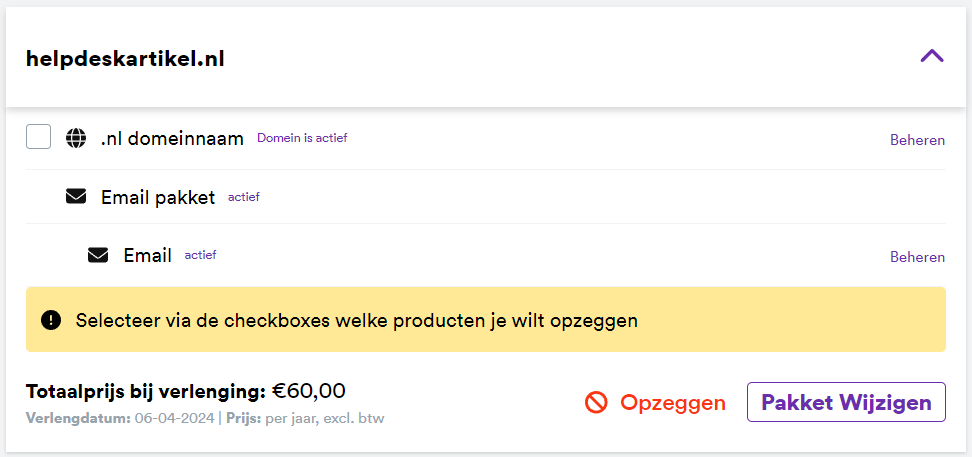
Task: Select the Email sub-item label
Action: [147, 255]
